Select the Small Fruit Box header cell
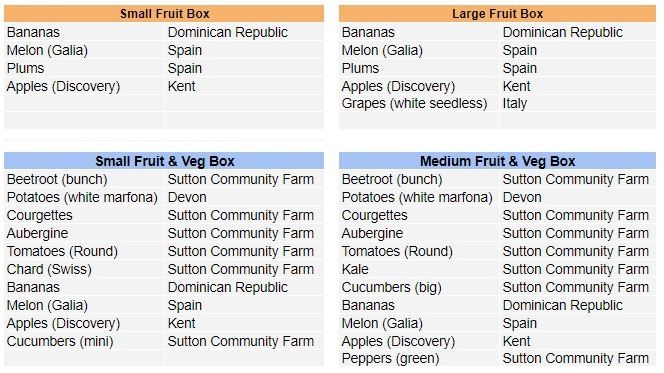The height and width of the screenshot is (373, 664). [x=164, y=14]
